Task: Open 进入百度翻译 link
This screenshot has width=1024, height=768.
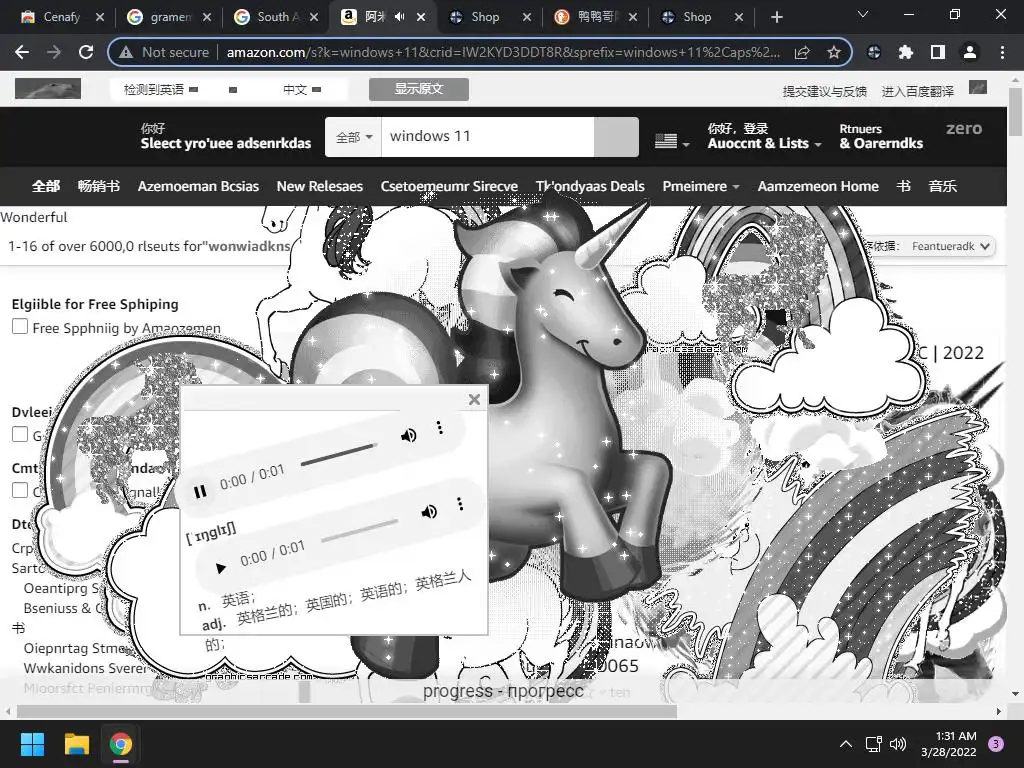Action: pyautogui.click(x=918, y=91)
